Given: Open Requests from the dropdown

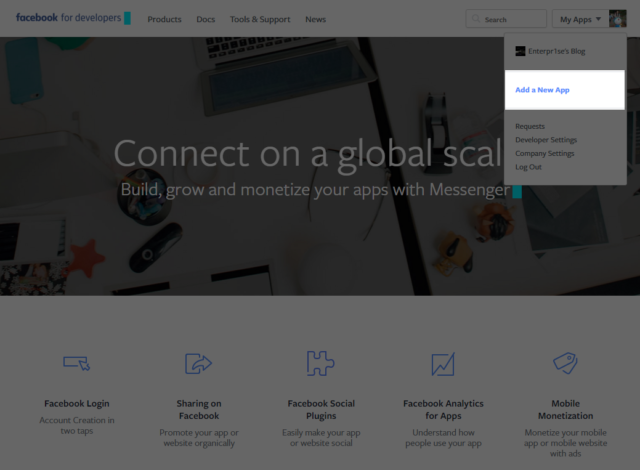Looking at the screenshot, I should [x=530, y=126].
